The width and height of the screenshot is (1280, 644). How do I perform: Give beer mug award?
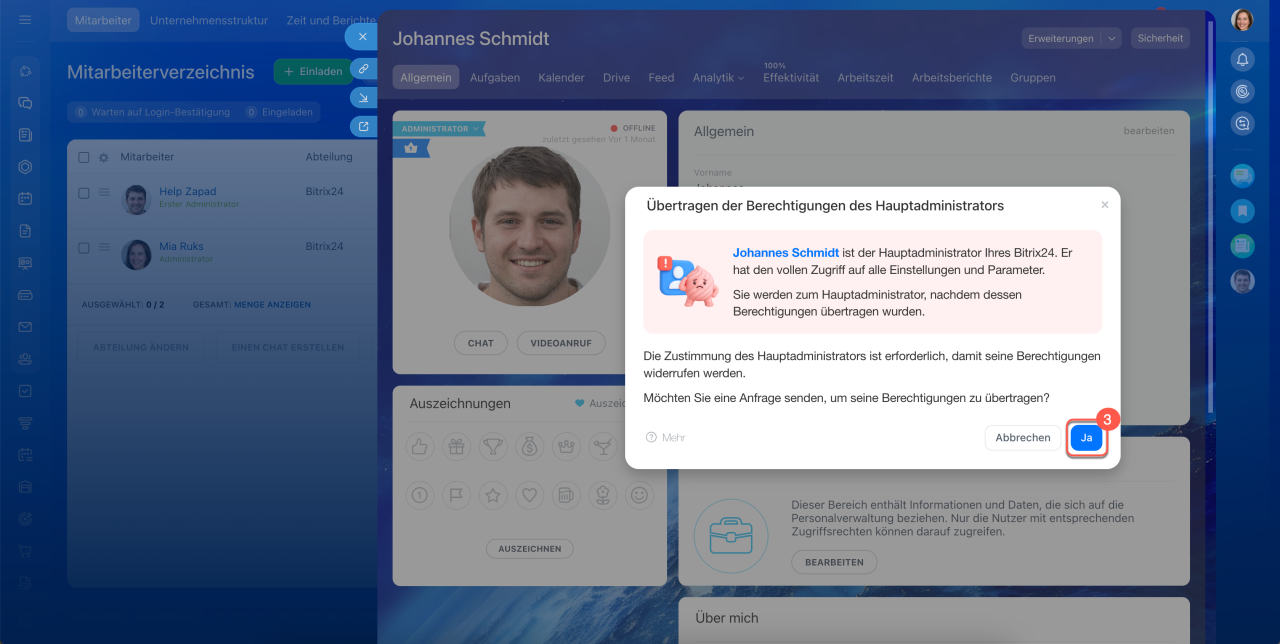point(566,494)
